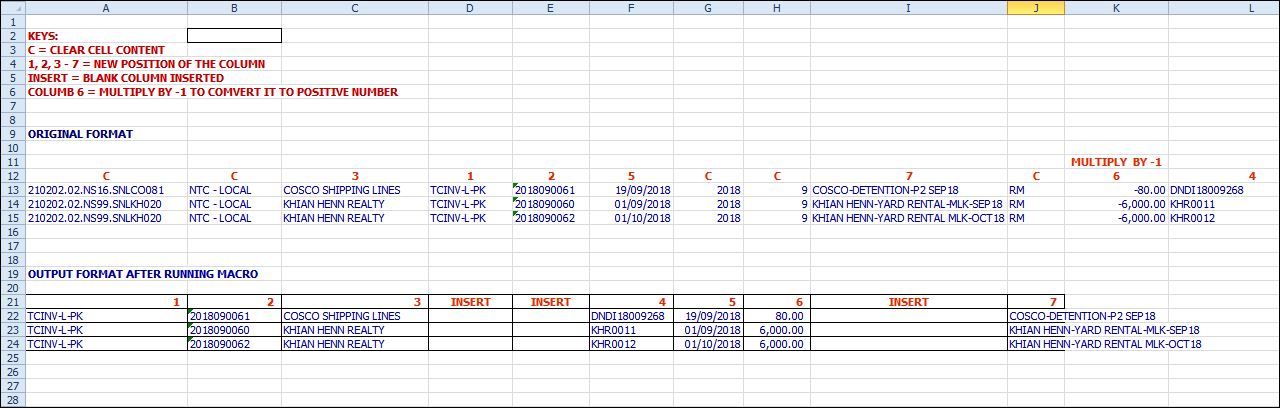Image resolution: width=1280 pixels, height=408 pixels.
Task: Select column header I
Action: coord(909,7)
